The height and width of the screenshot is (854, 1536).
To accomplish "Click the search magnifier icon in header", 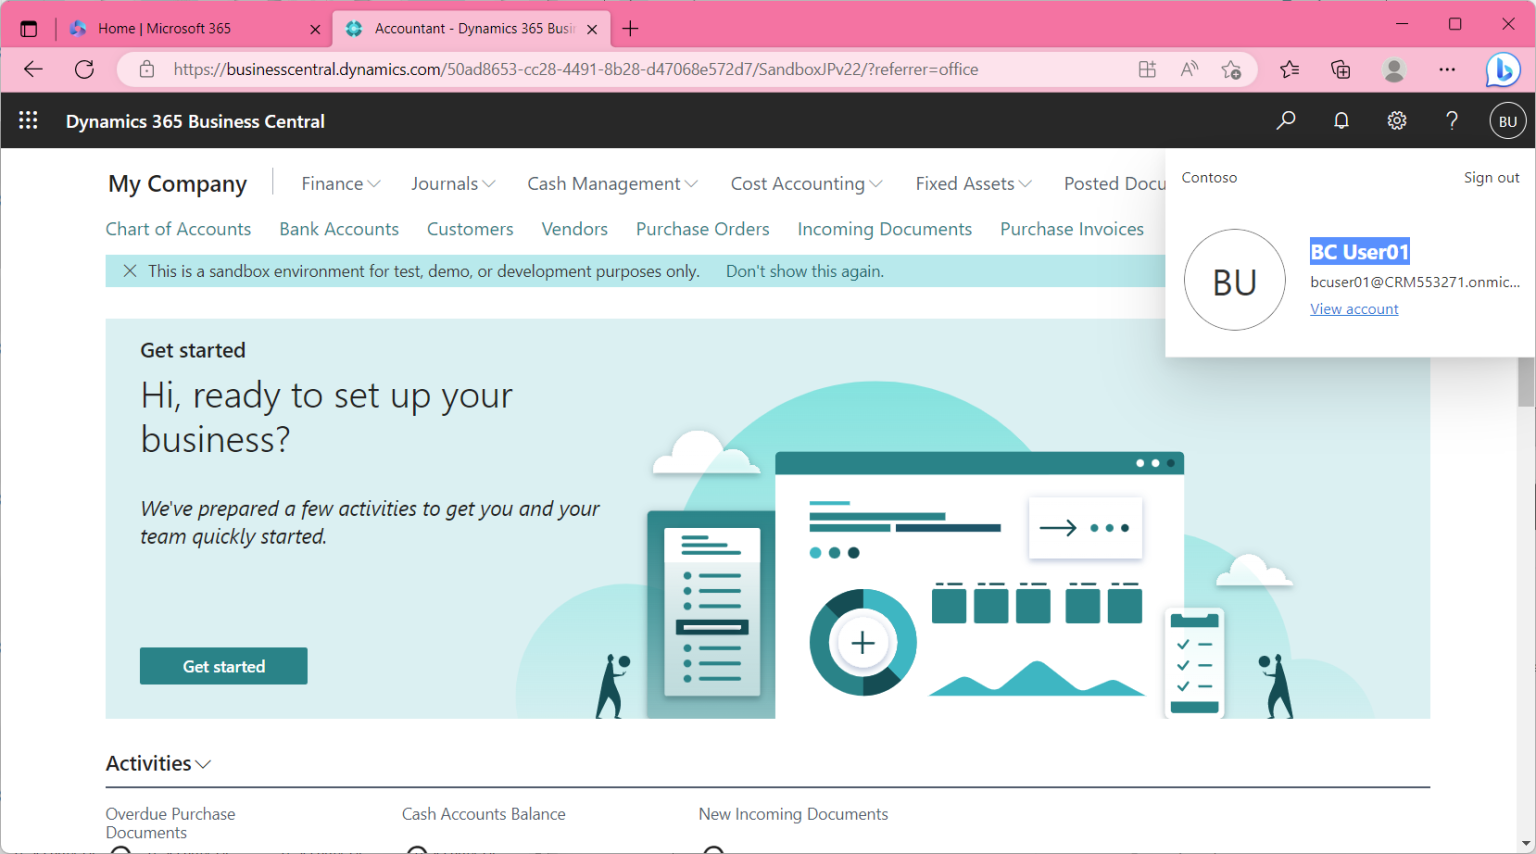I will 1286,121.
